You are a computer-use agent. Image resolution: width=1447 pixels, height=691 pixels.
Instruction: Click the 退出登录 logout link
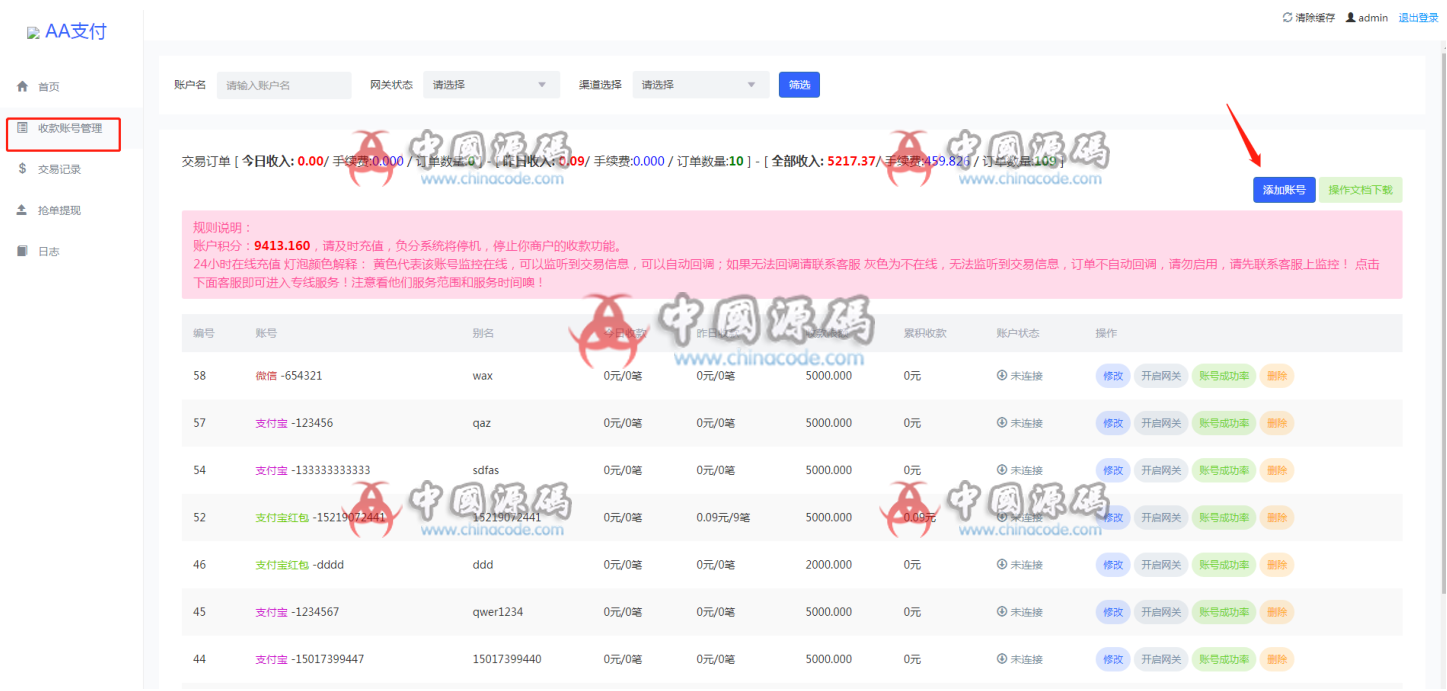point(1418,16)
